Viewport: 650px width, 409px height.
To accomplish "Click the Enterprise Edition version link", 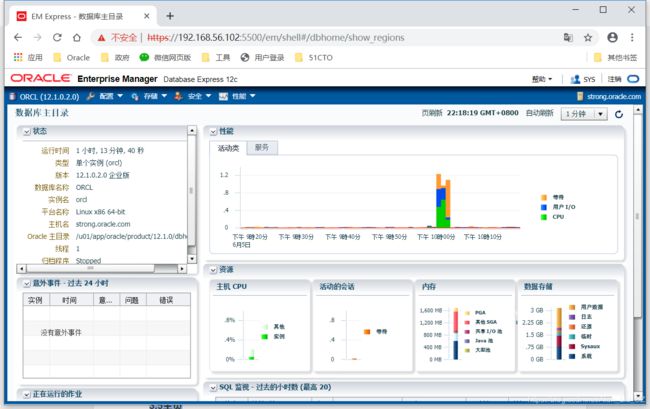I will pyautogui.click(x=119, y=175).
